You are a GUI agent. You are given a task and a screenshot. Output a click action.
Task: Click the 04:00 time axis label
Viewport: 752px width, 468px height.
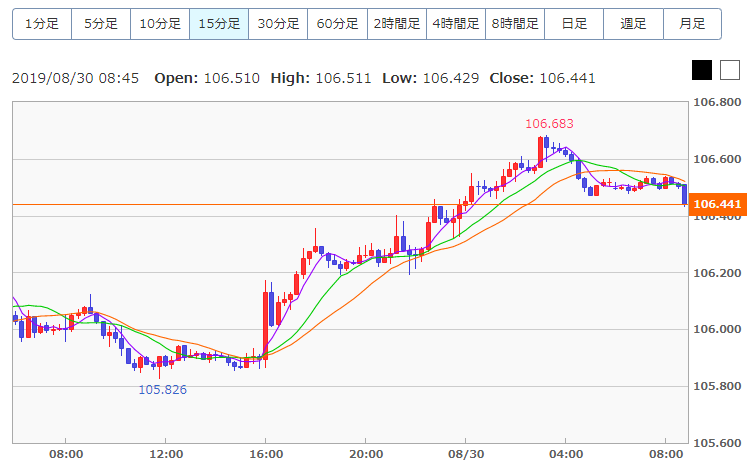[566, 454]
